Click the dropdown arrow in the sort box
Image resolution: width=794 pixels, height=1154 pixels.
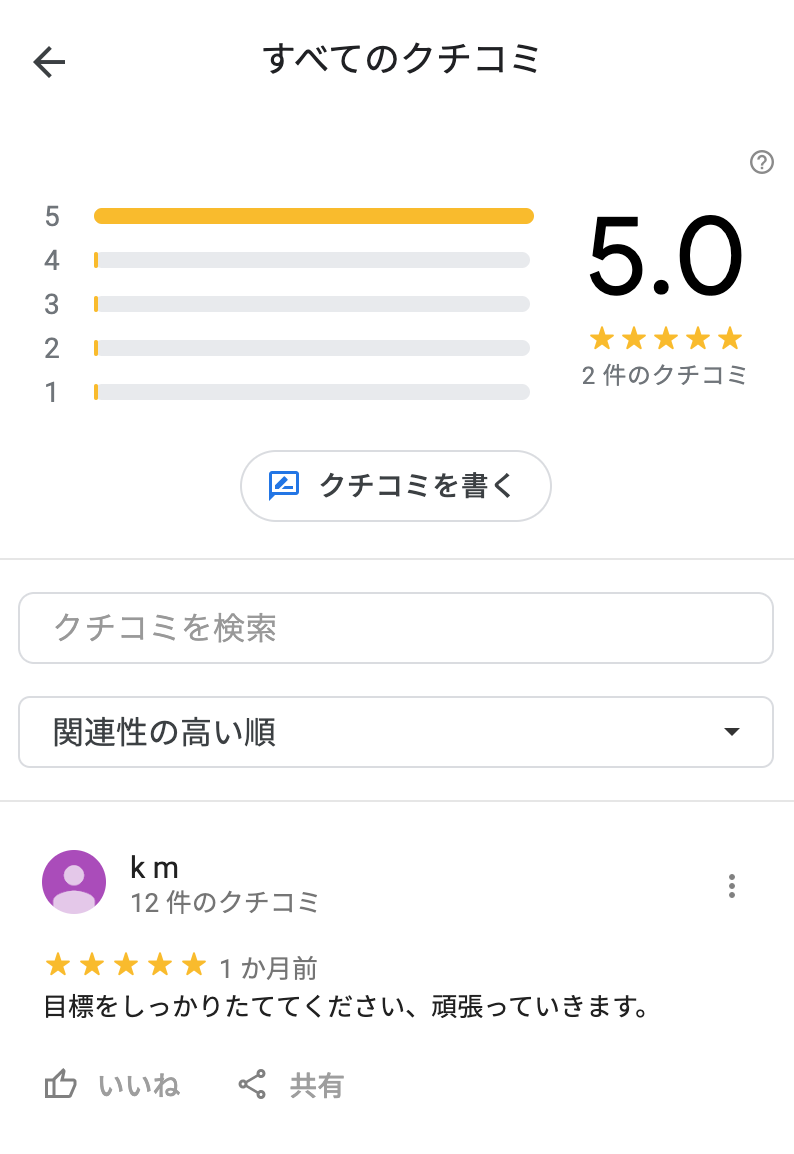[x=731, y=732]
